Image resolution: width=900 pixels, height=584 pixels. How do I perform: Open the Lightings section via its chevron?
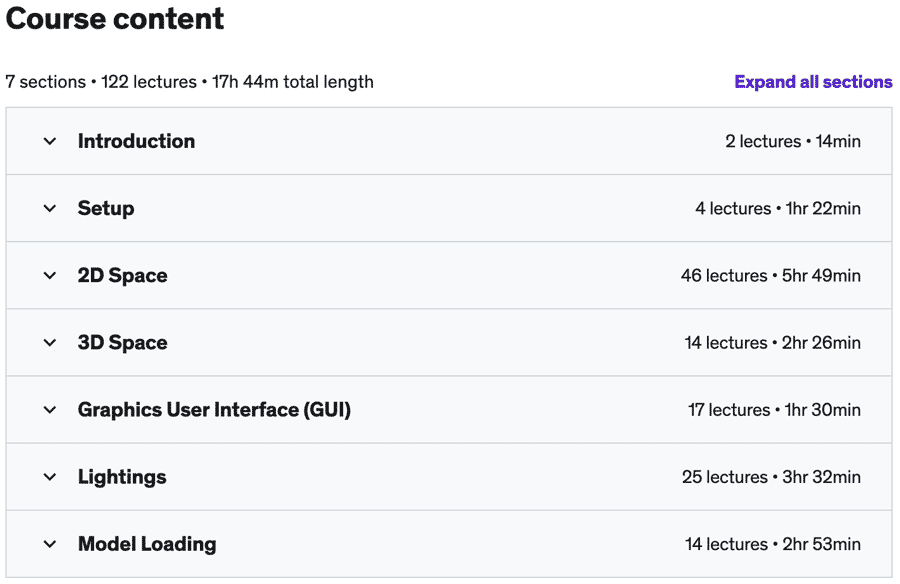[x=50, y=477]
